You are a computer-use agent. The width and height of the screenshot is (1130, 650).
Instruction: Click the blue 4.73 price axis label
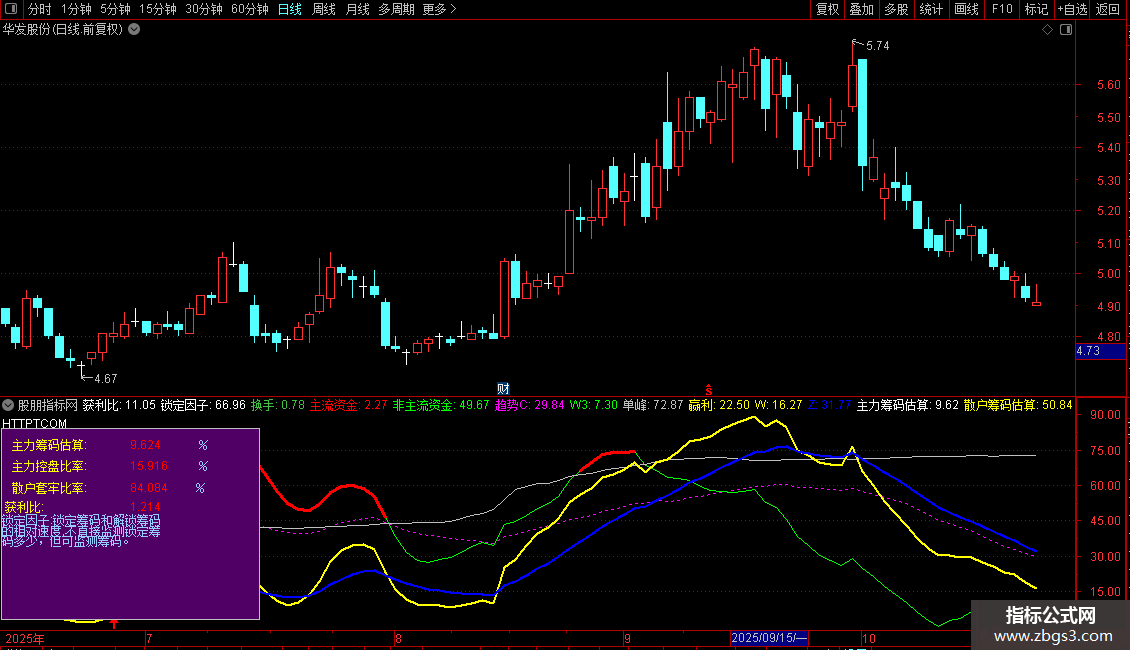[1100, 351]
